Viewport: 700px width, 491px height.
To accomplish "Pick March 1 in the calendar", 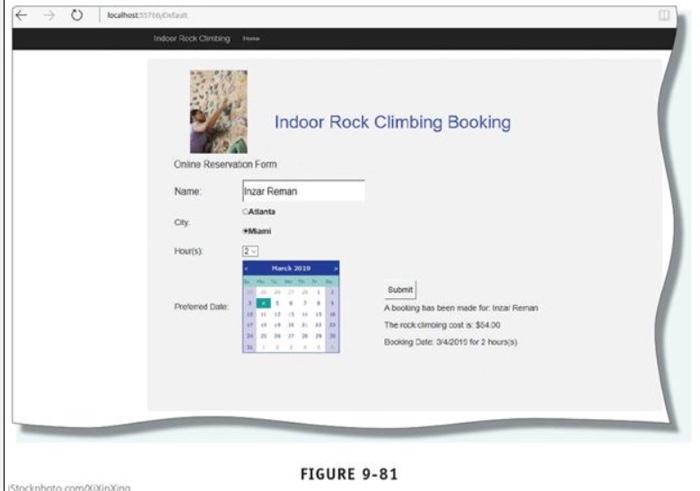I will click(x=318, y=292).
